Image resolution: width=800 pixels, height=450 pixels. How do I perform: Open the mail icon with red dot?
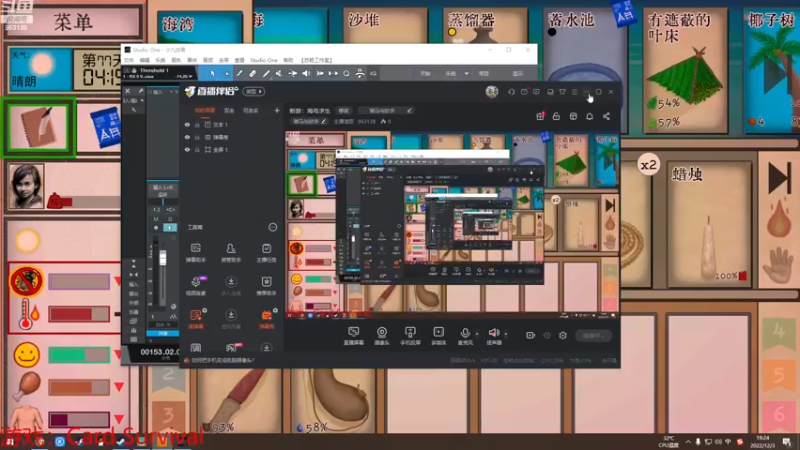[524, 92]
